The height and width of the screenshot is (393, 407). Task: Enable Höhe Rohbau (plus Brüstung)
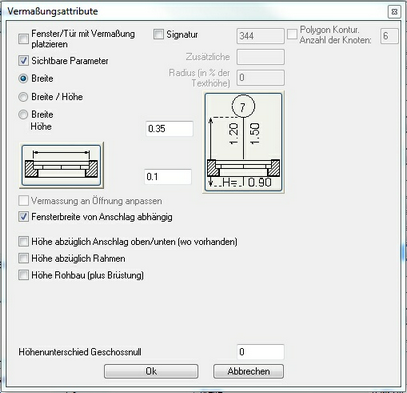tap(23, 275)
